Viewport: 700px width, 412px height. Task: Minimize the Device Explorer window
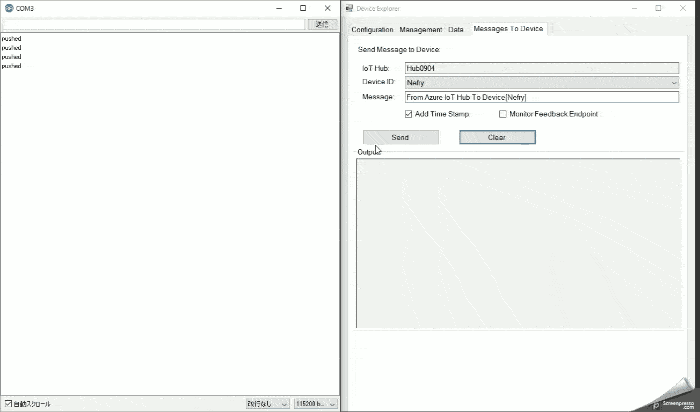631,8
